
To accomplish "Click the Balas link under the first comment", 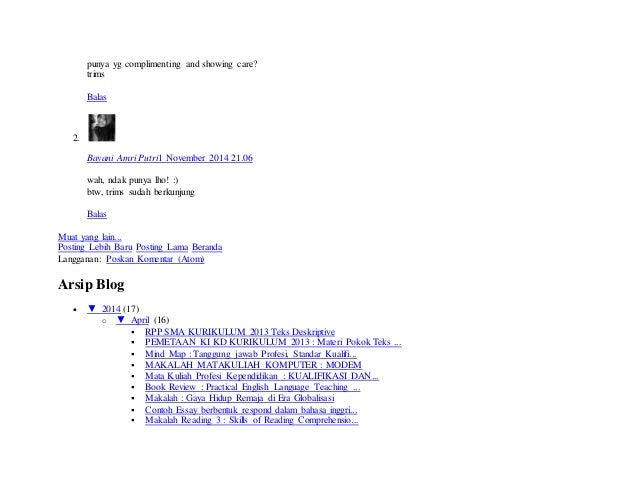I will pyautogui.click(x=97, y=97).
